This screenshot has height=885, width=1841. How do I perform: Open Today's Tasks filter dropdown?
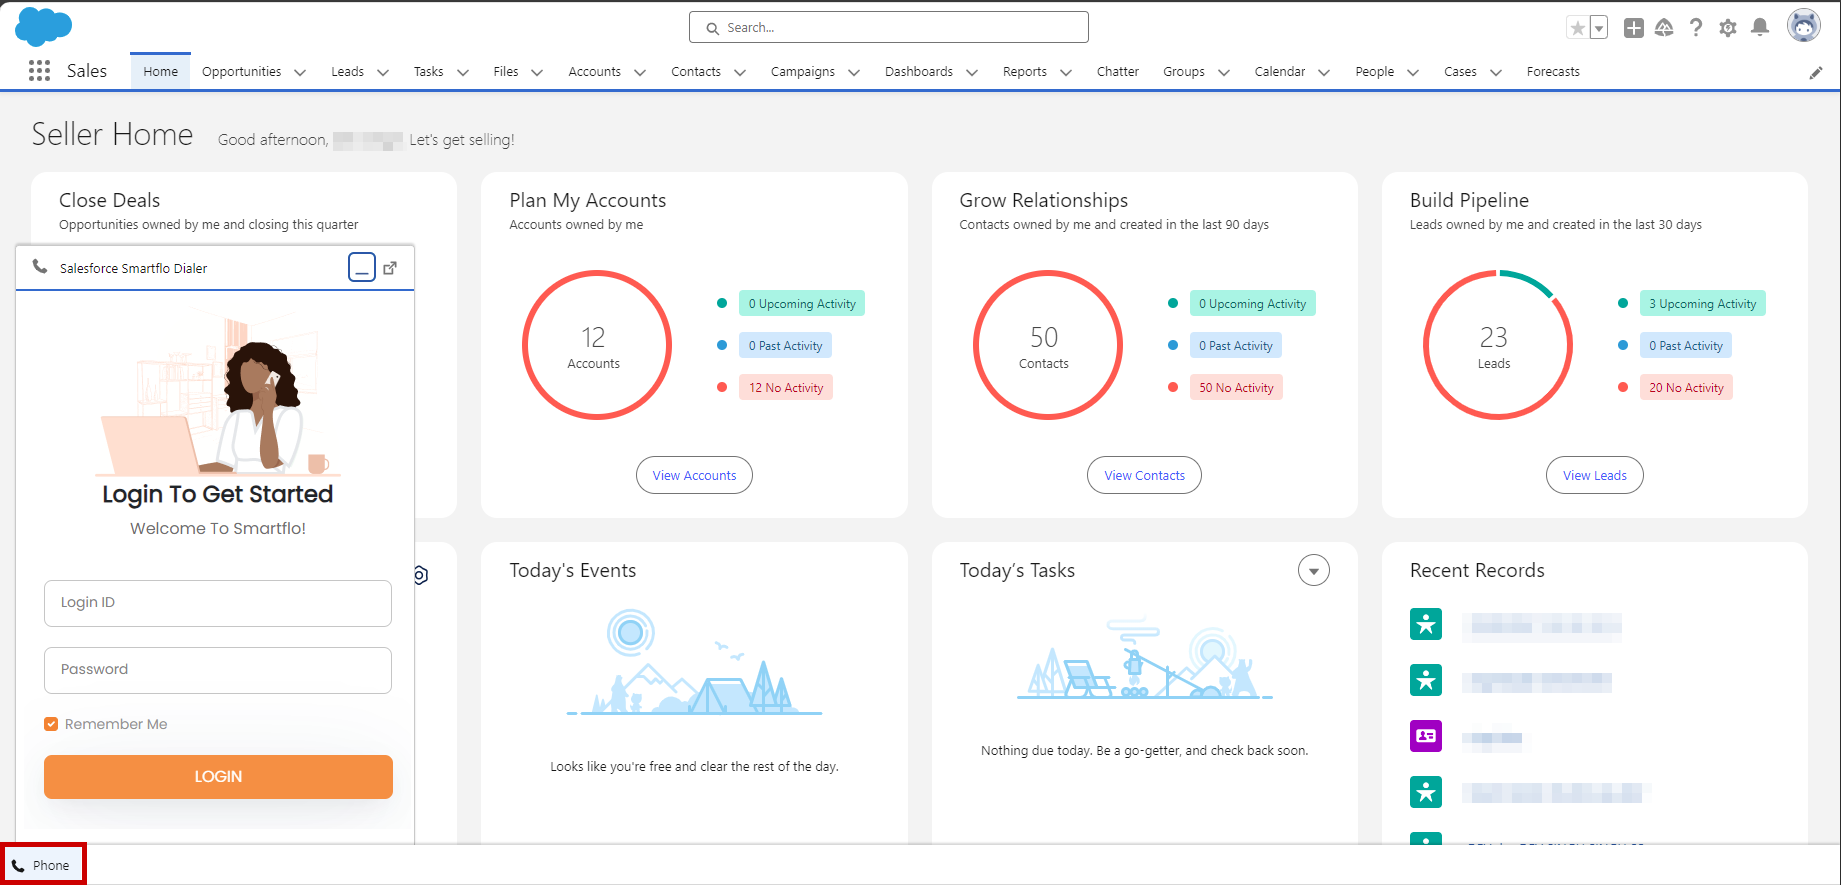click(x=1314, y=570)
